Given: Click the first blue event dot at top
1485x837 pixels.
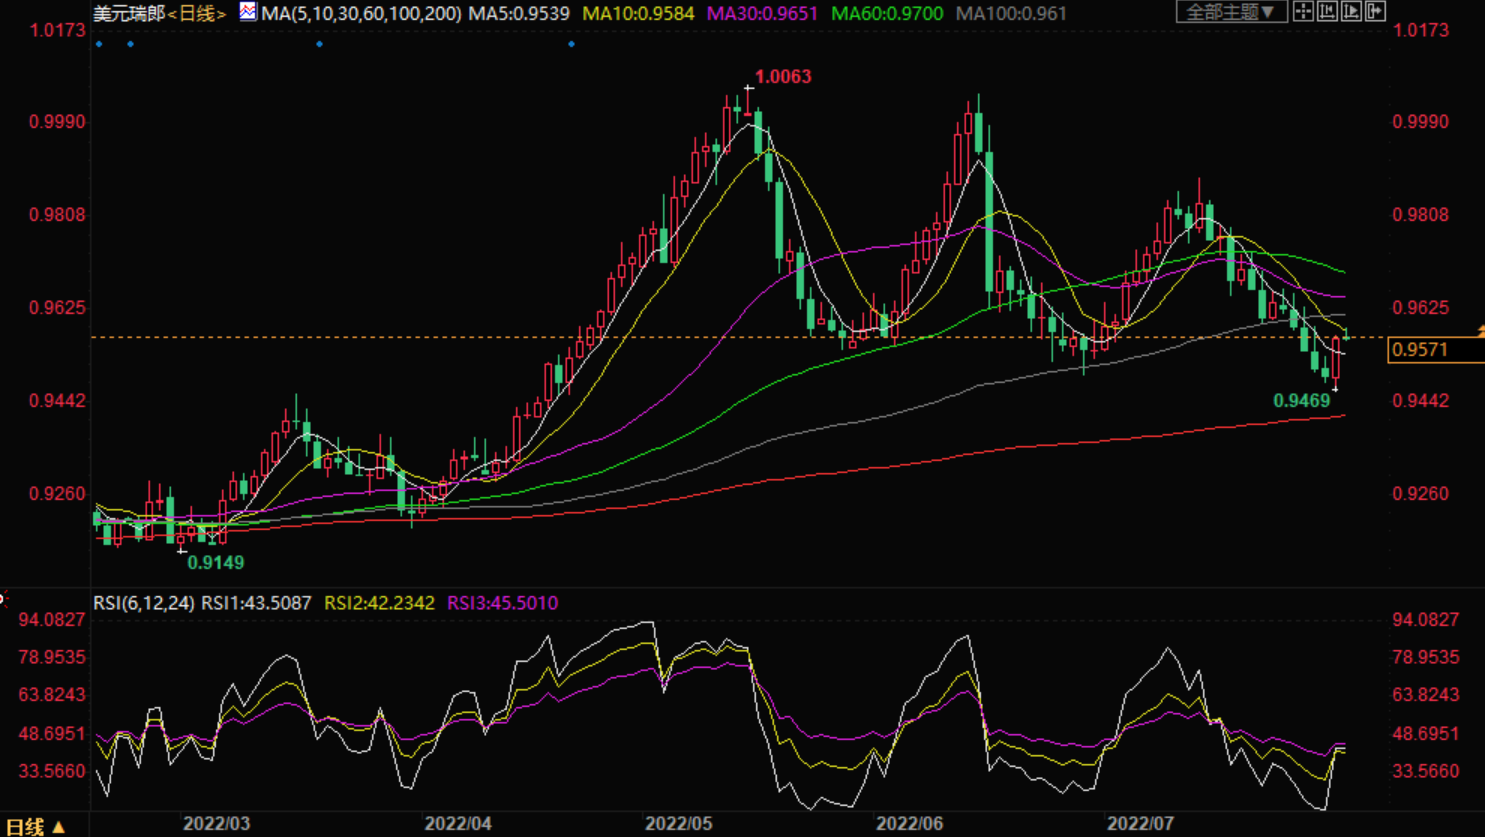Looking at the screenshot, I should click(99, 44).
